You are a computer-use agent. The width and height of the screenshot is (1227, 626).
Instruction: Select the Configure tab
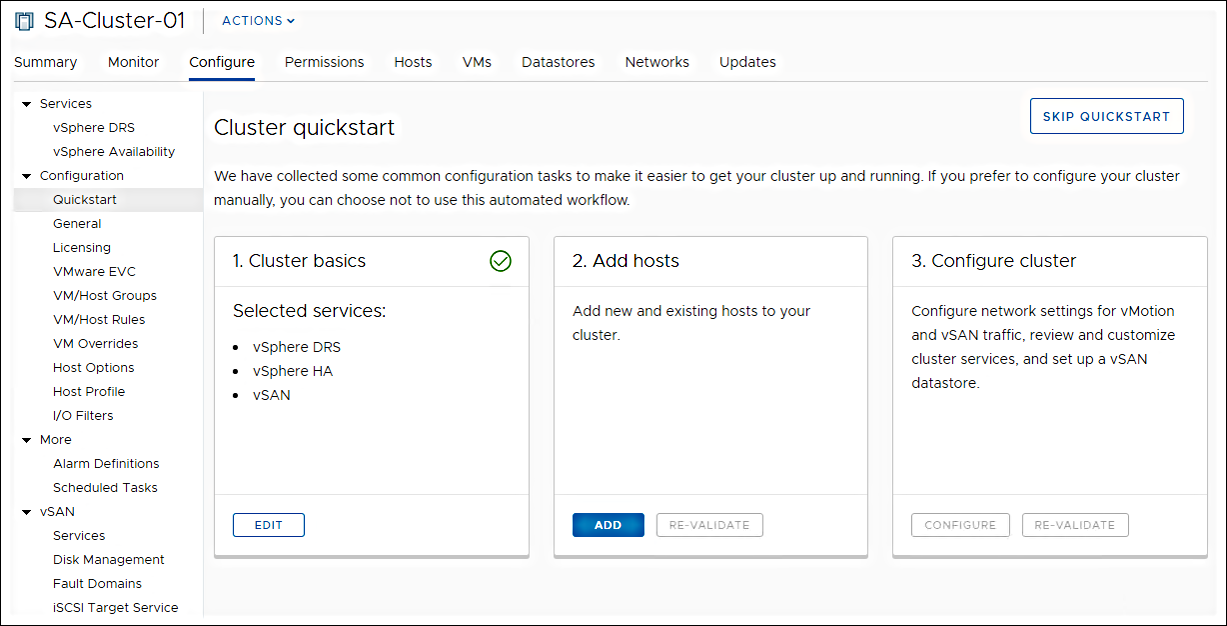(222, 62)
